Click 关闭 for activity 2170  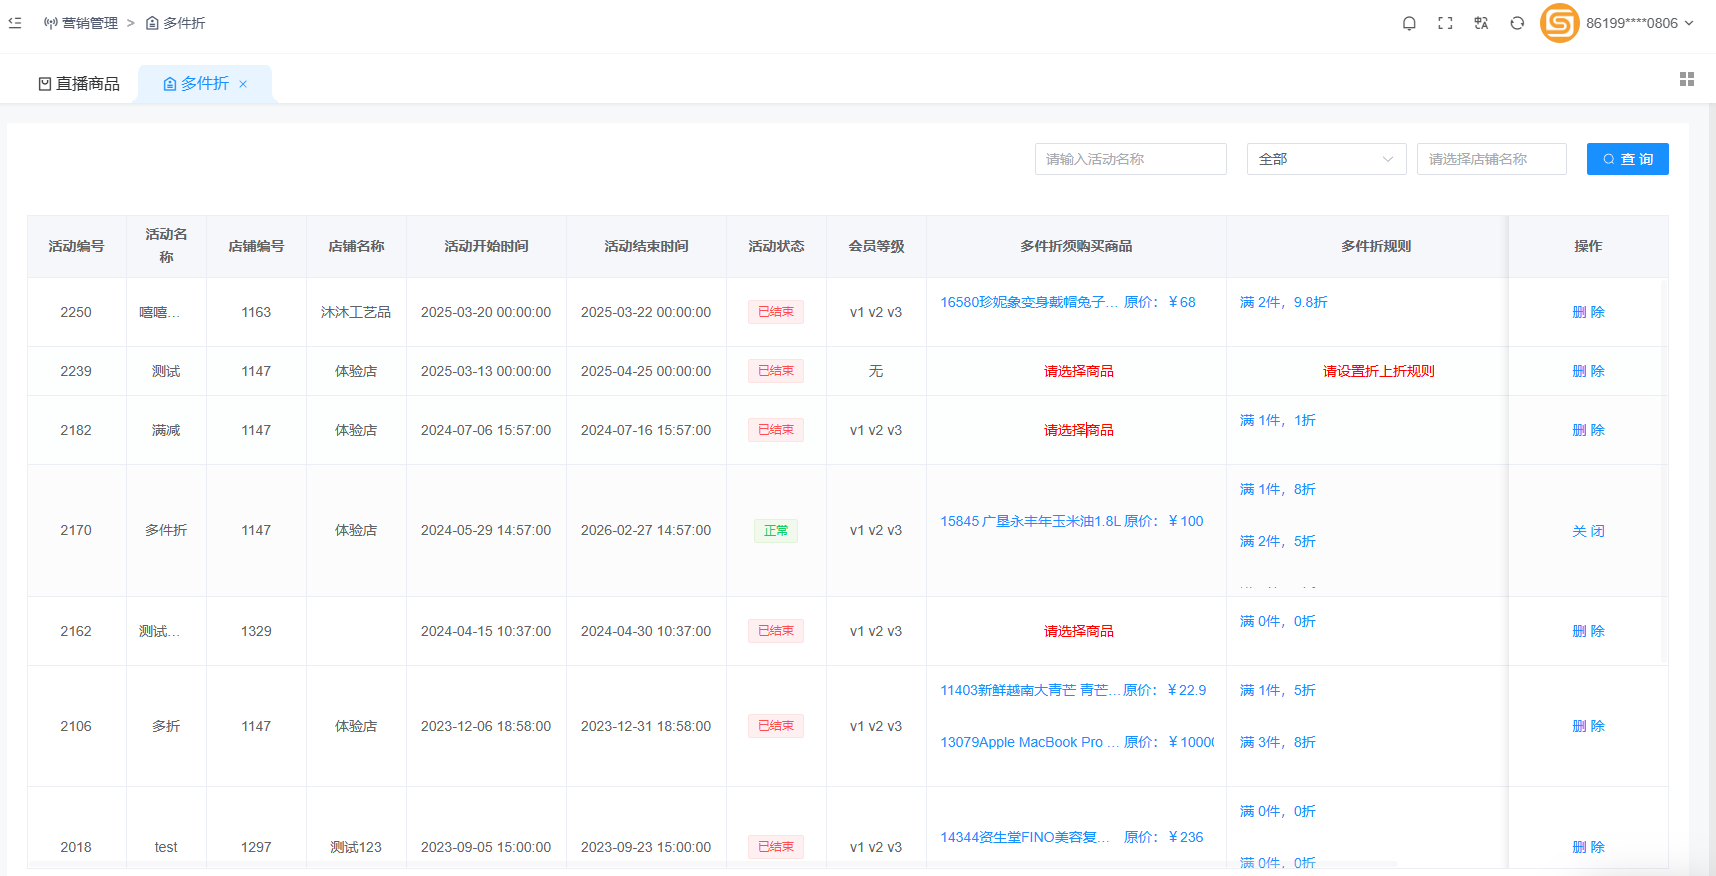[x=1588, y=531]
